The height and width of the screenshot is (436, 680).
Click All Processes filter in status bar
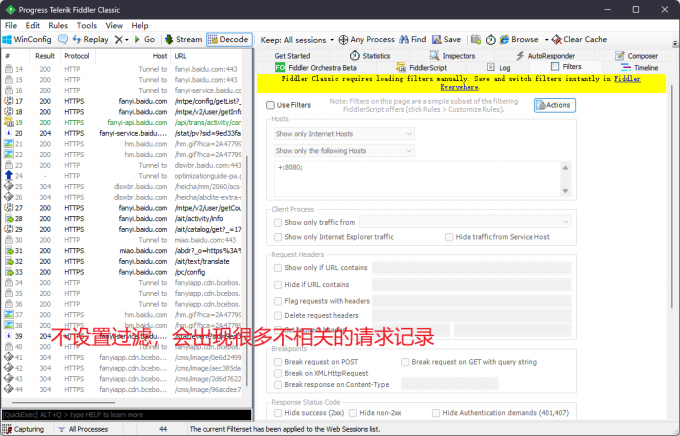click(x=83, y=429)
